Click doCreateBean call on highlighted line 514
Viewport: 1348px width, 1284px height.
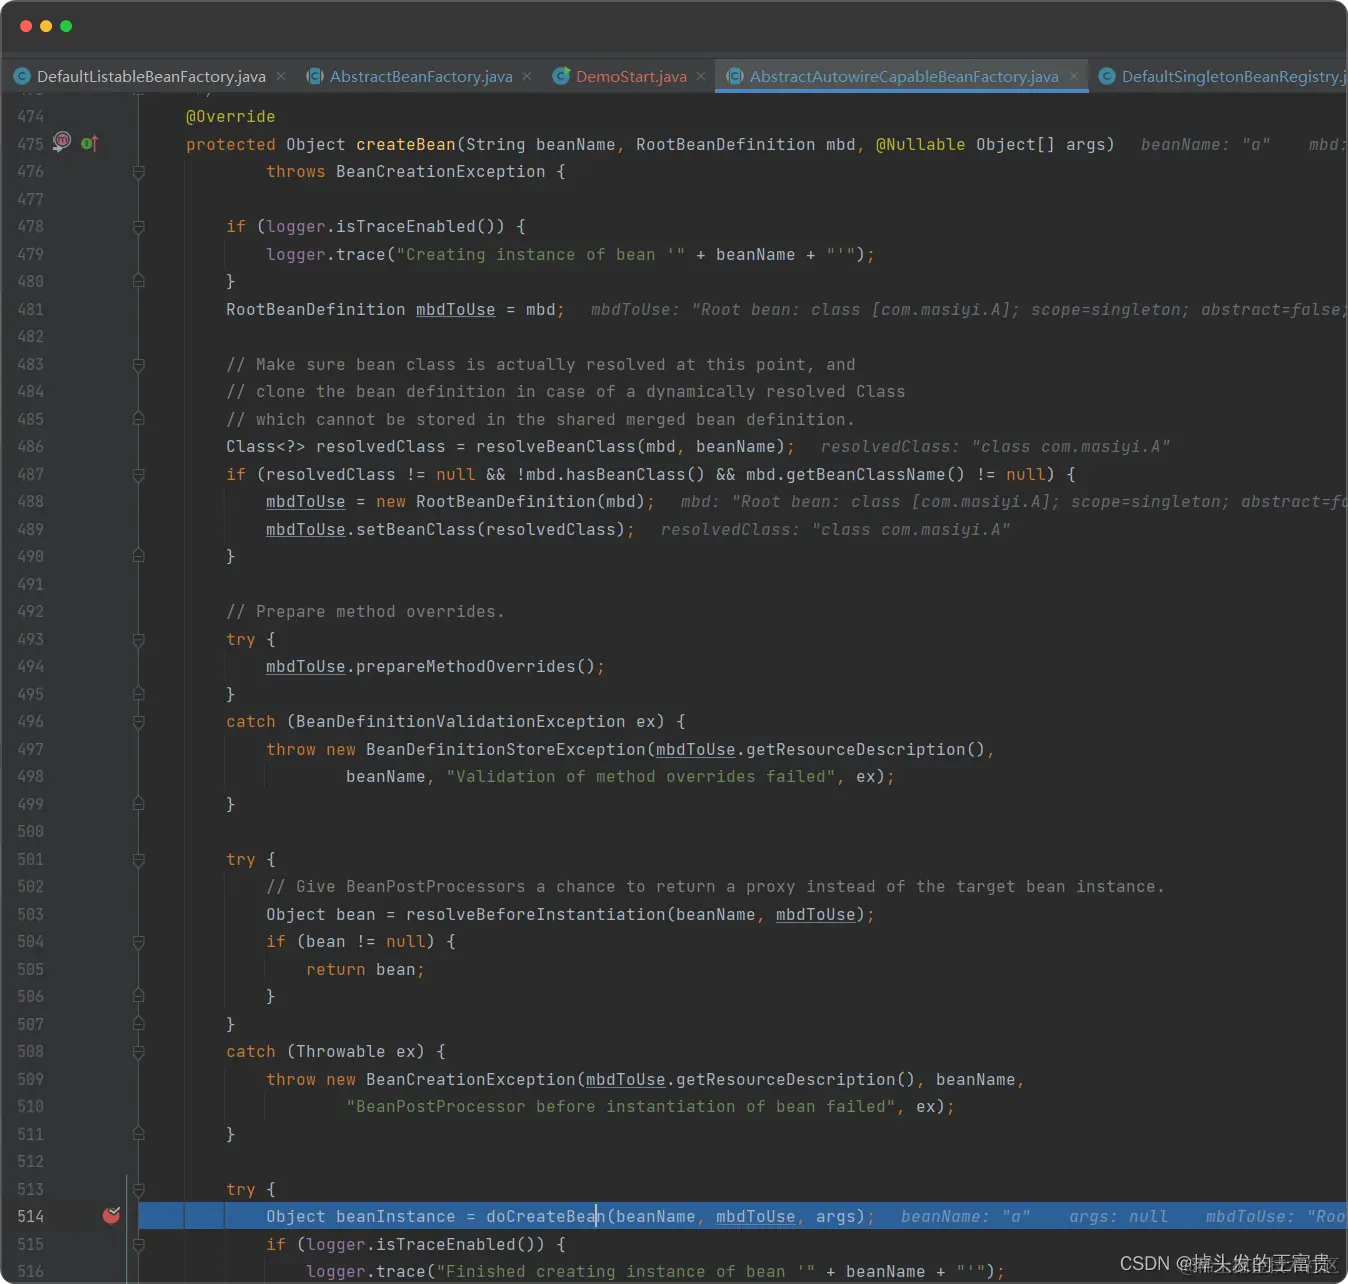coord(546,1216)
